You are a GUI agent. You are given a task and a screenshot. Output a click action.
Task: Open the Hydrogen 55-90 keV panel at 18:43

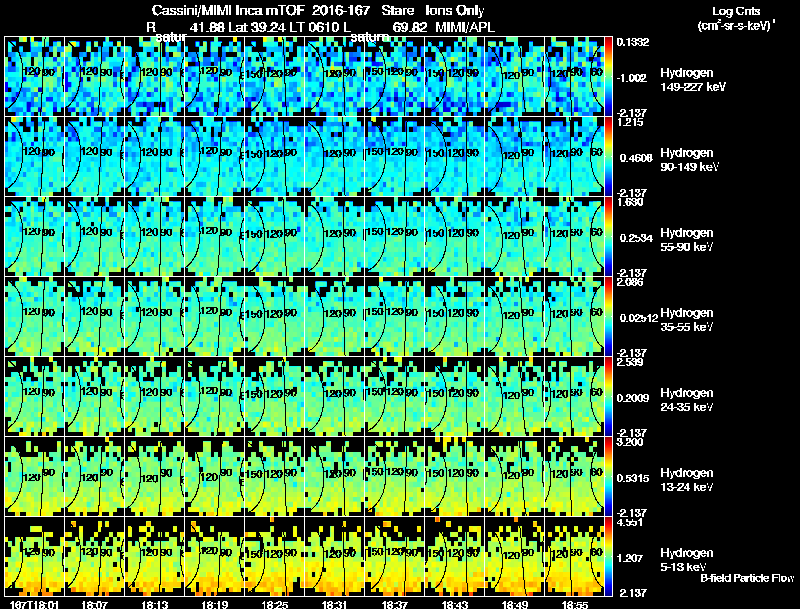point(455,236)
